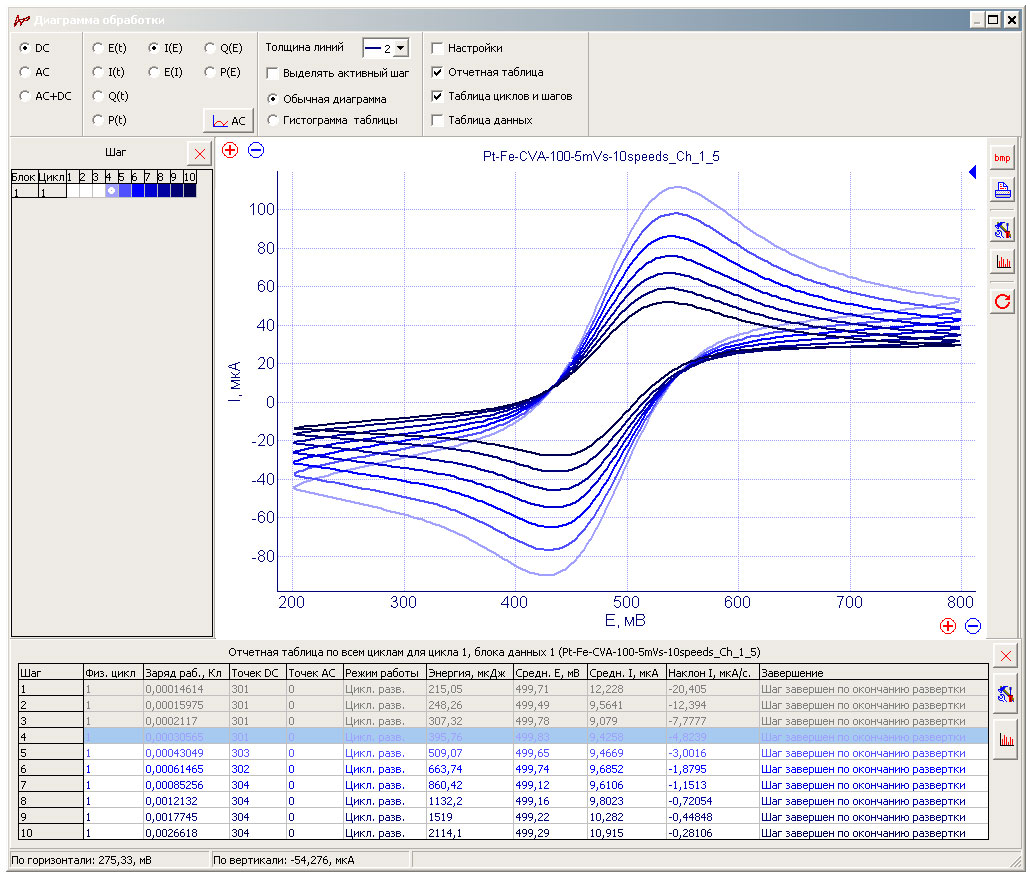Select step 10 dark color cell
This screenshot has height=877, width=1030.
pyautogui.click(x=190, y=191)
